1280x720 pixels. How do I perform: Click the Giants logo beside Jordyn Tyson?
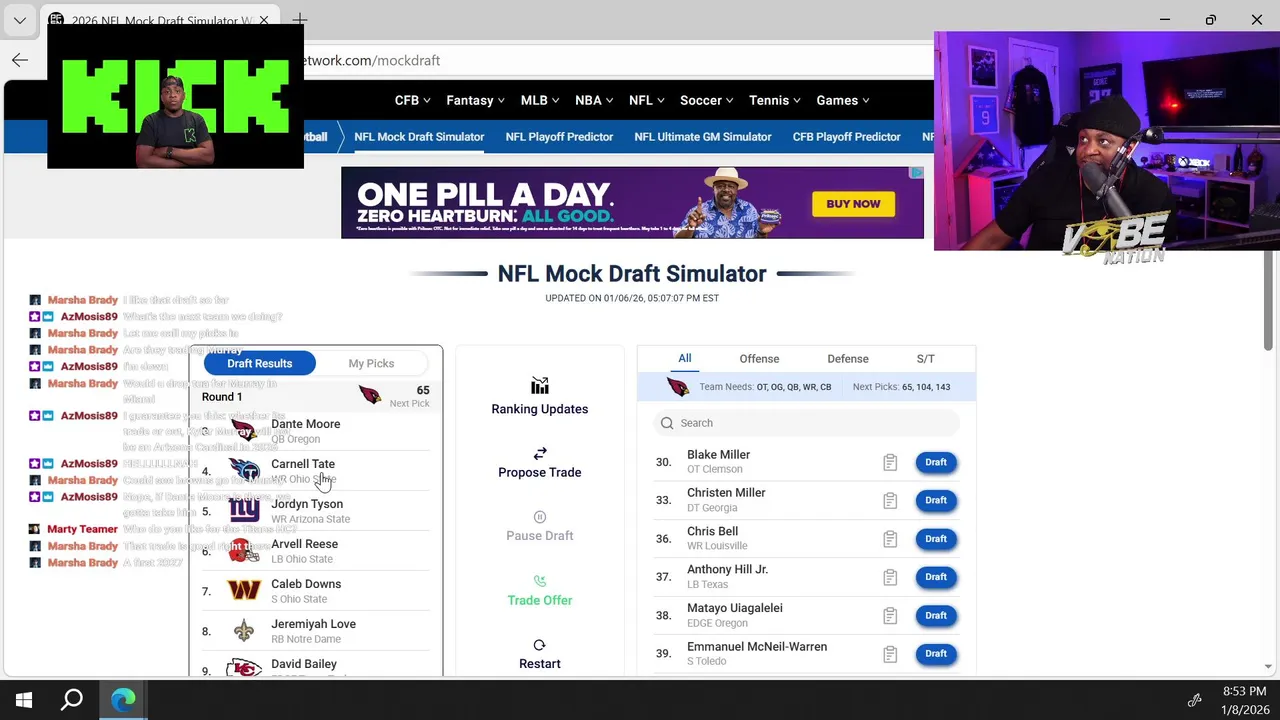point(244,510)
